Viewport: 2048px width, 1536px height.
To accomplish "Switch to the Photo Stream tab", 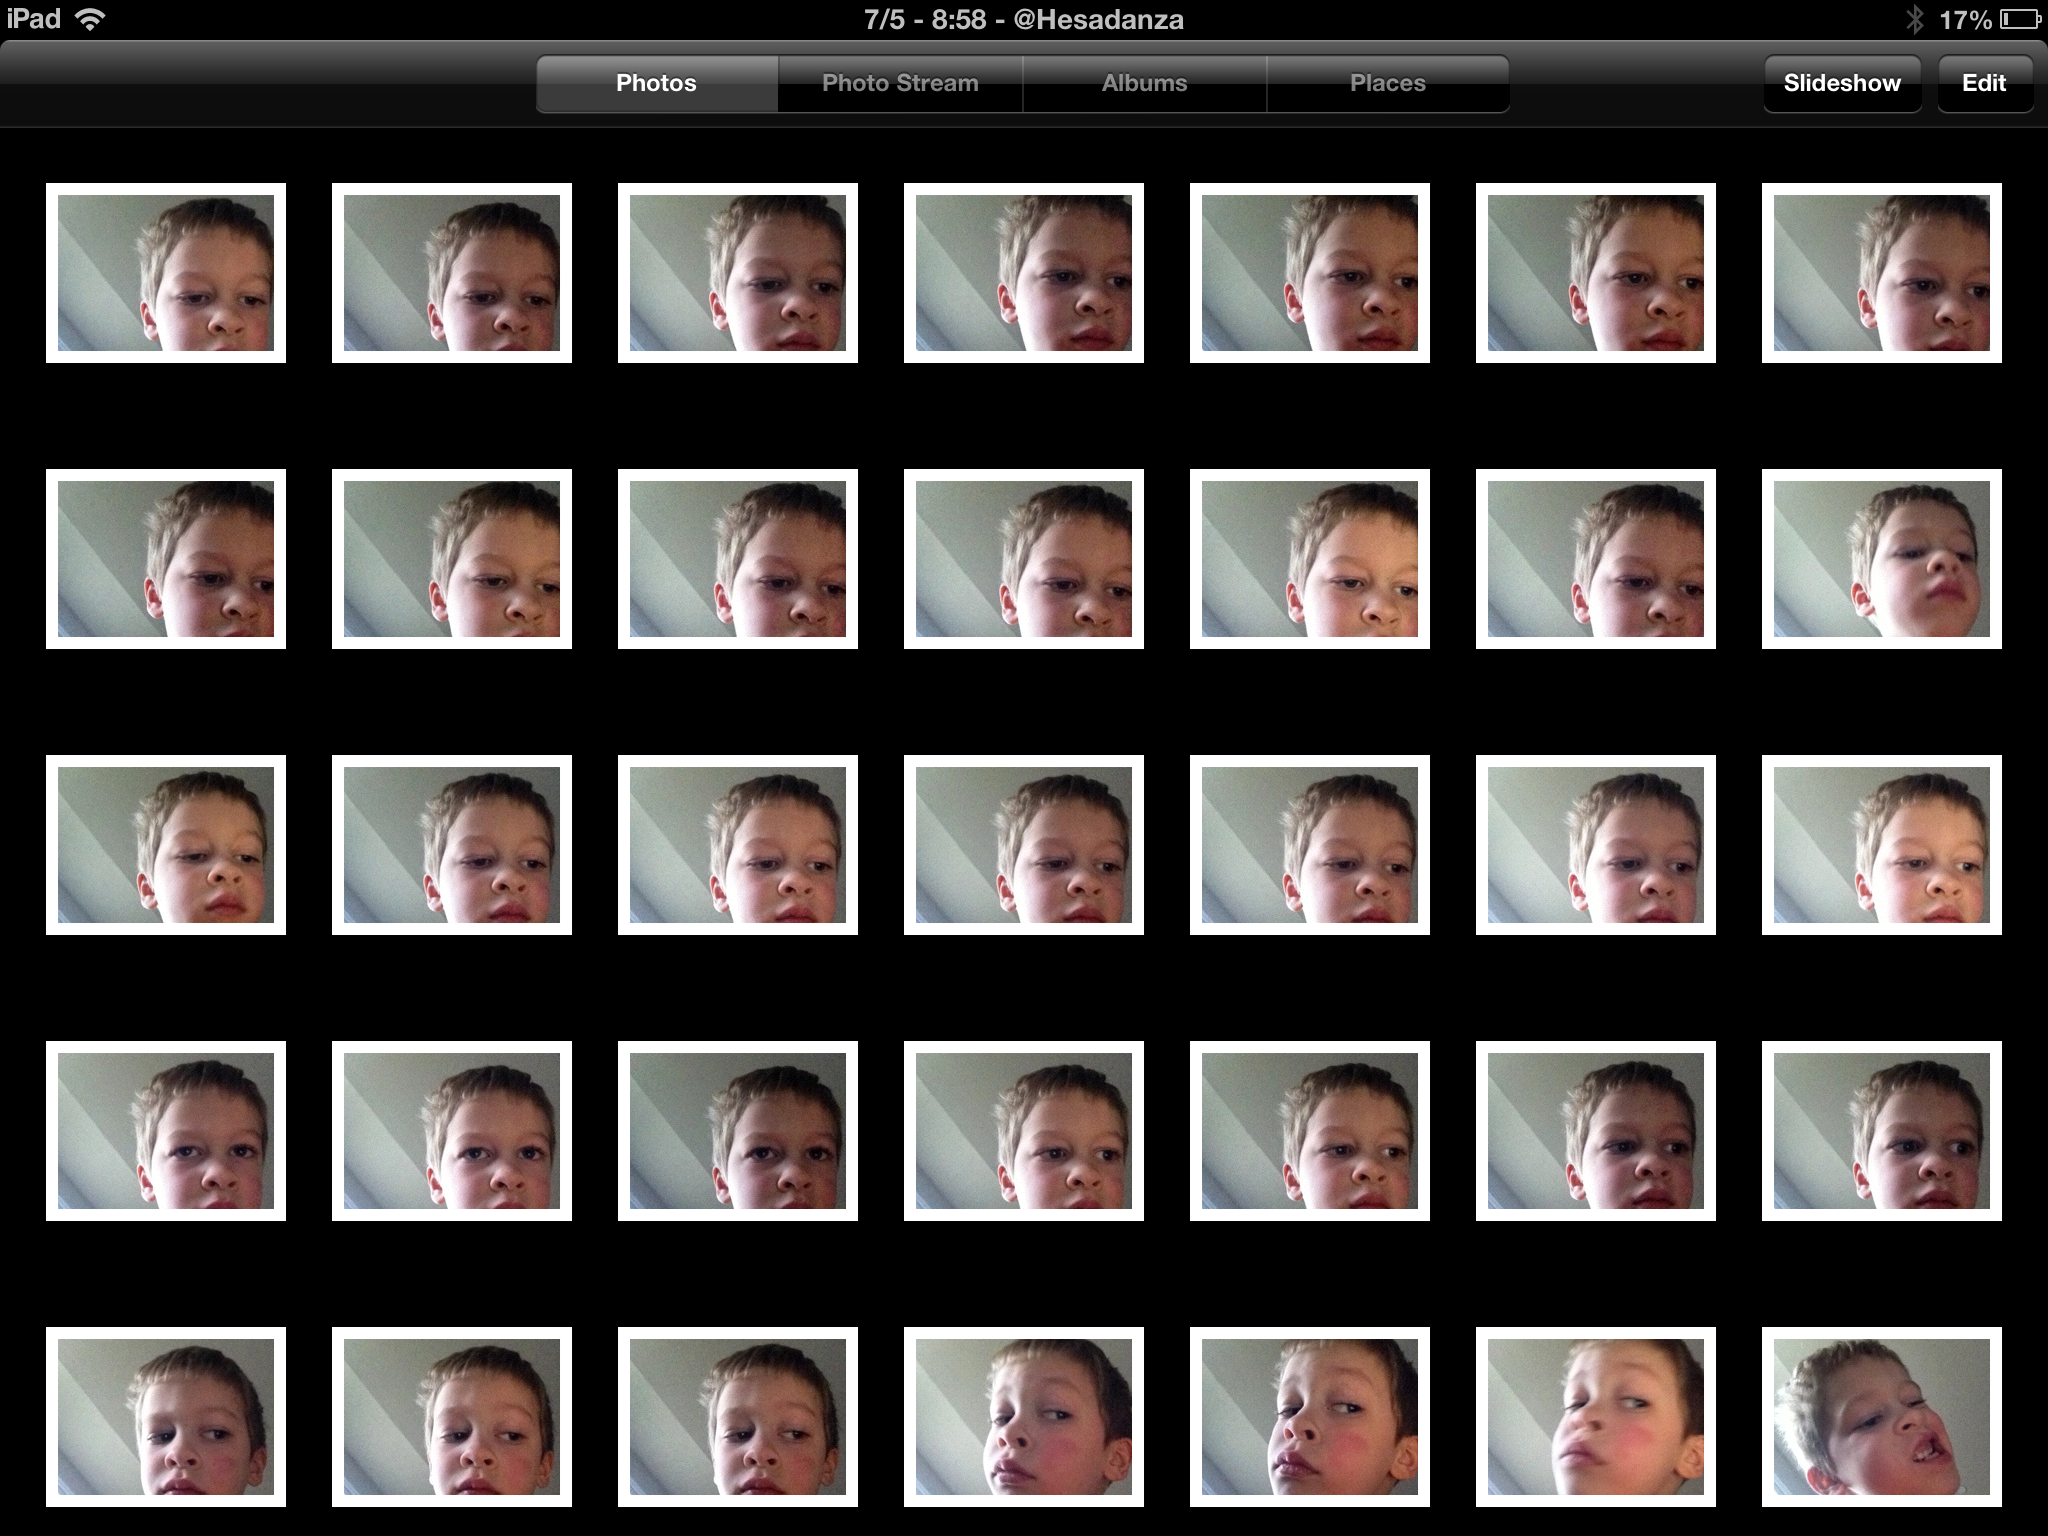I will coord(900,83).
